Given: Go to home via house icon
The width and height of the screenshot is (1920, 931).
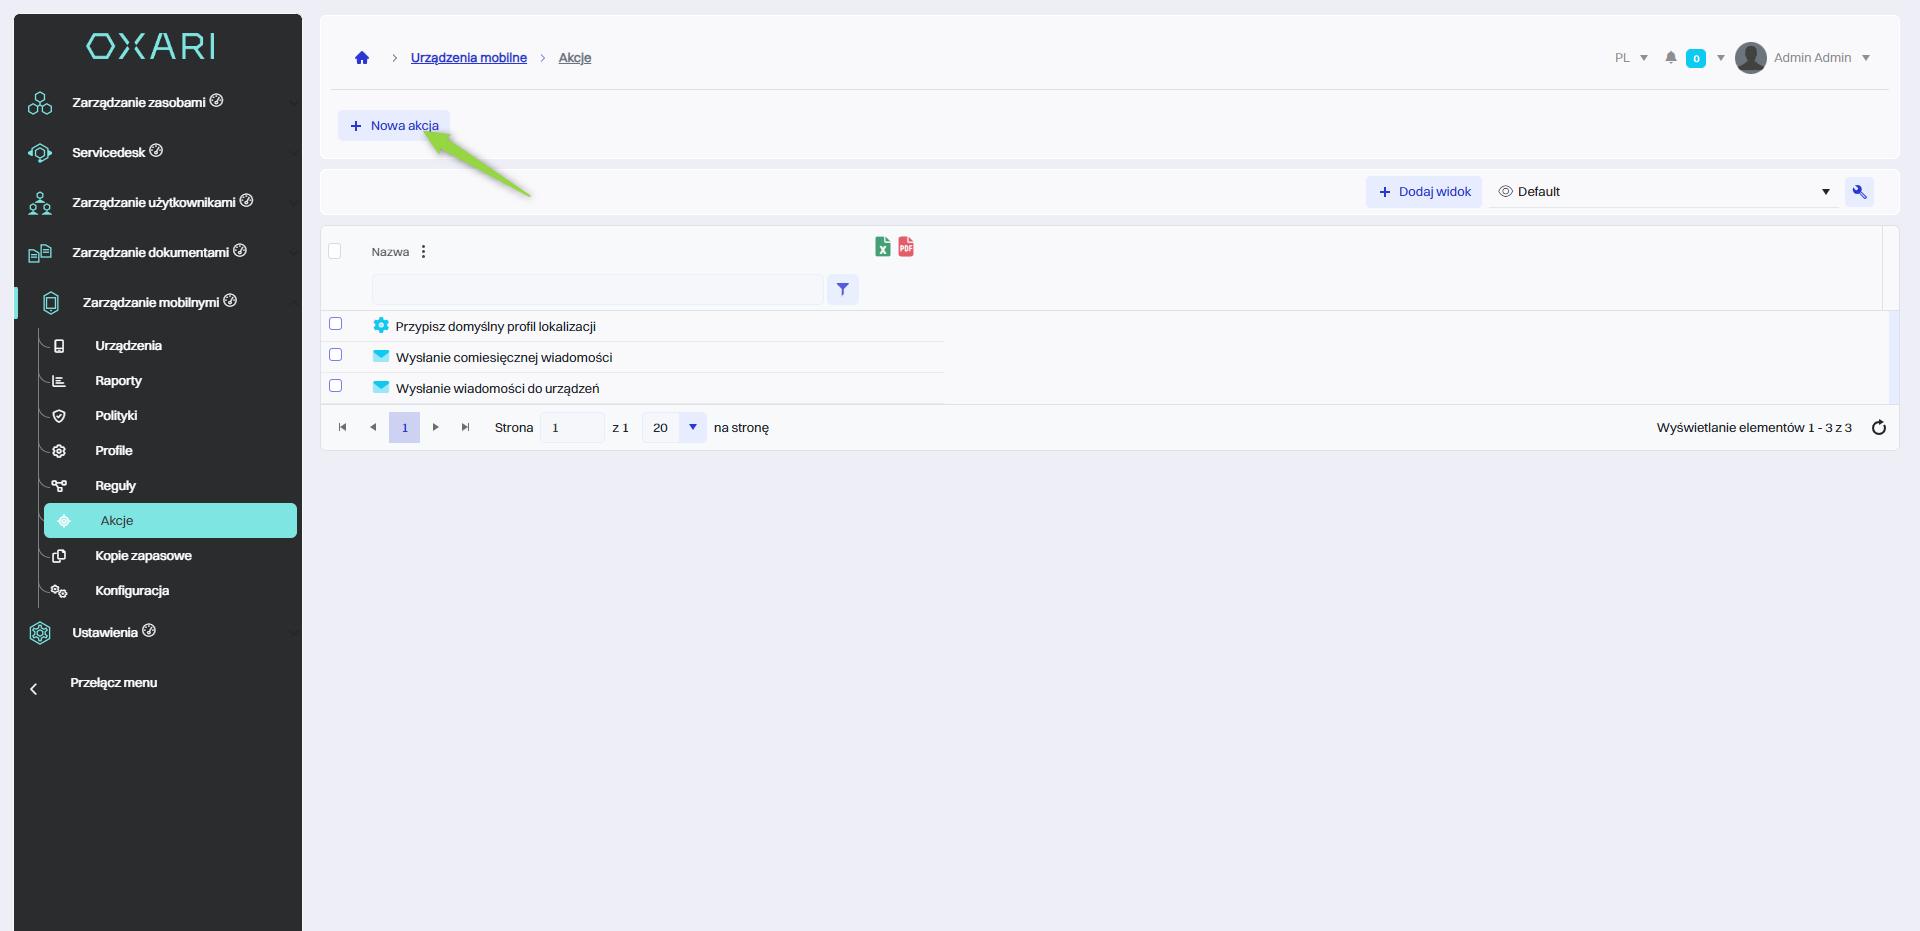Looking at the screenshot, I should (x=362, y=58).
